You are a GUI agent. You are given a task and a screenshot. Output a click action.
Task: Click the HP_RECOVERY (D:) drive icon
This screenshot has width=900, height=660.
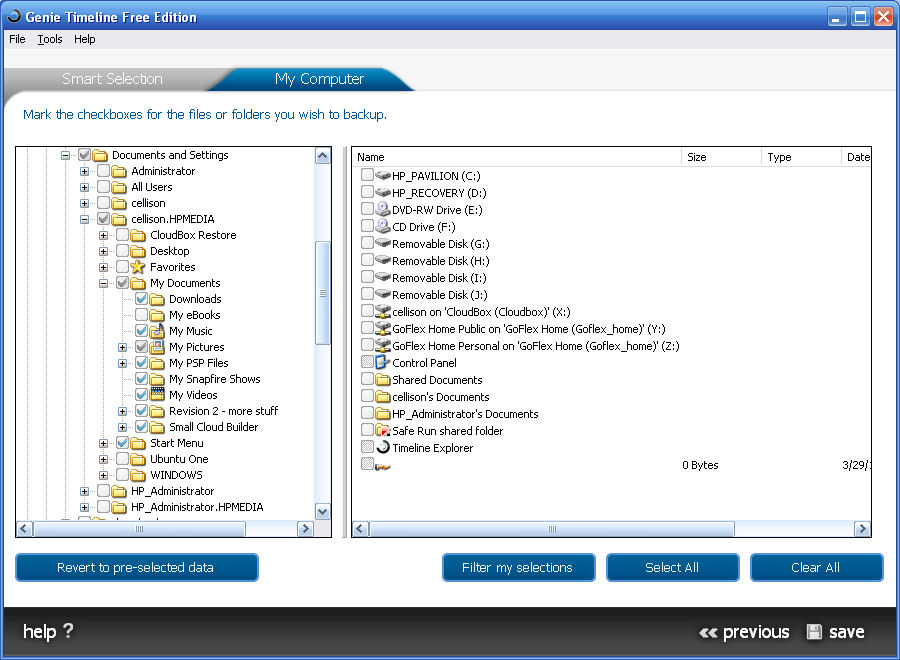(x=383, y=192)
